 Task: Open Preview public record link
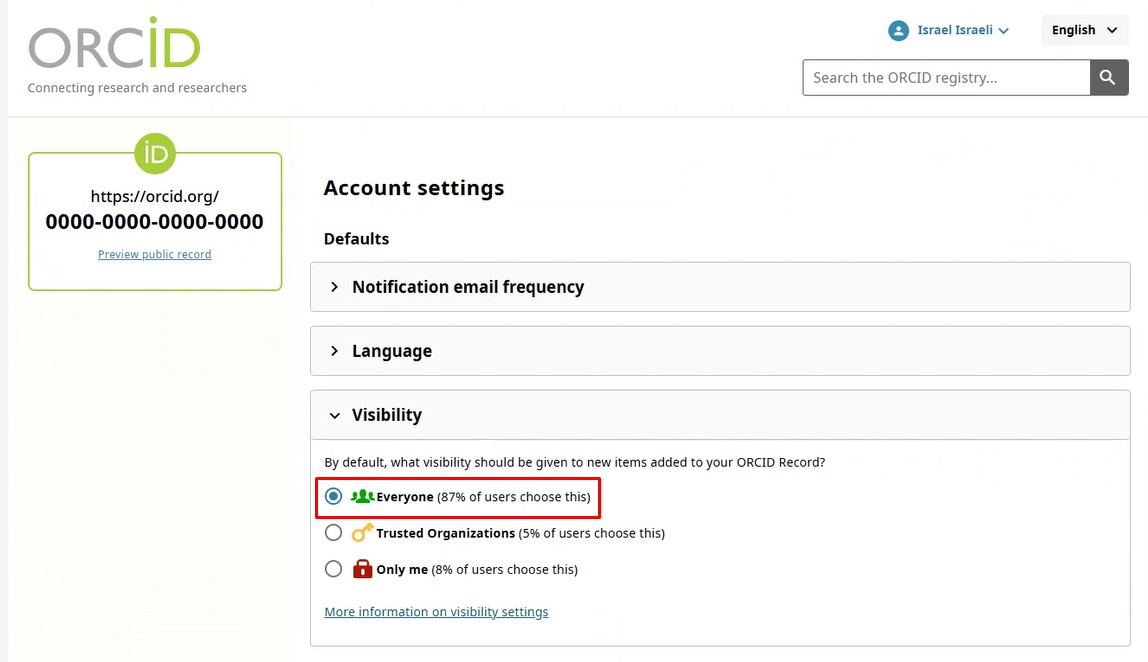tap(155, 254)
